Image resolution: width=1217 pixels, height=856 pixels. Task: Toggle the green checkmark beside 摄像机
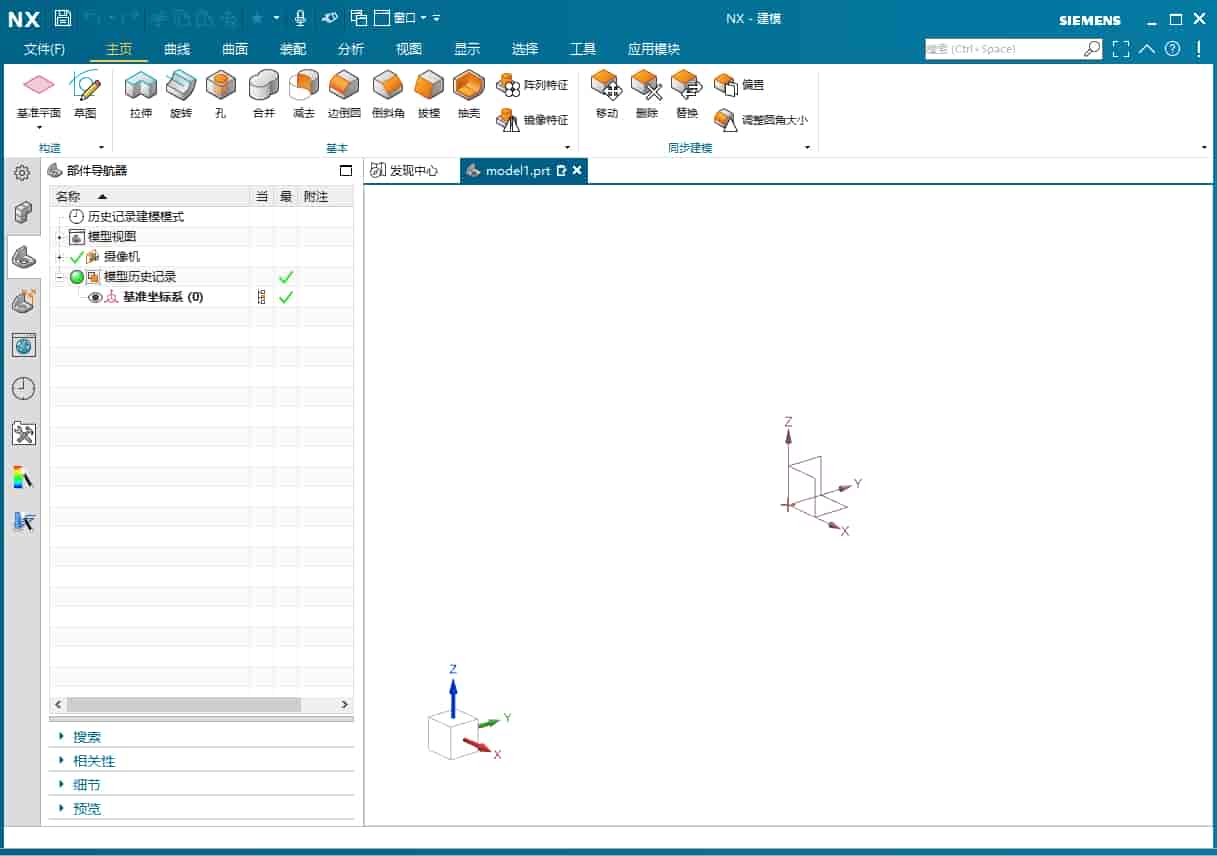[77, 257]
